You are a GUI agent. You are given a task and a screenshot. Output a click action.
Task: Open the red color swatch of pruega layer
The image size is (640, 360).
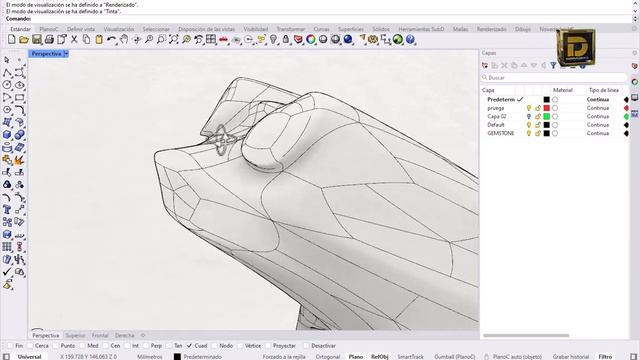(x=547, y=108)
